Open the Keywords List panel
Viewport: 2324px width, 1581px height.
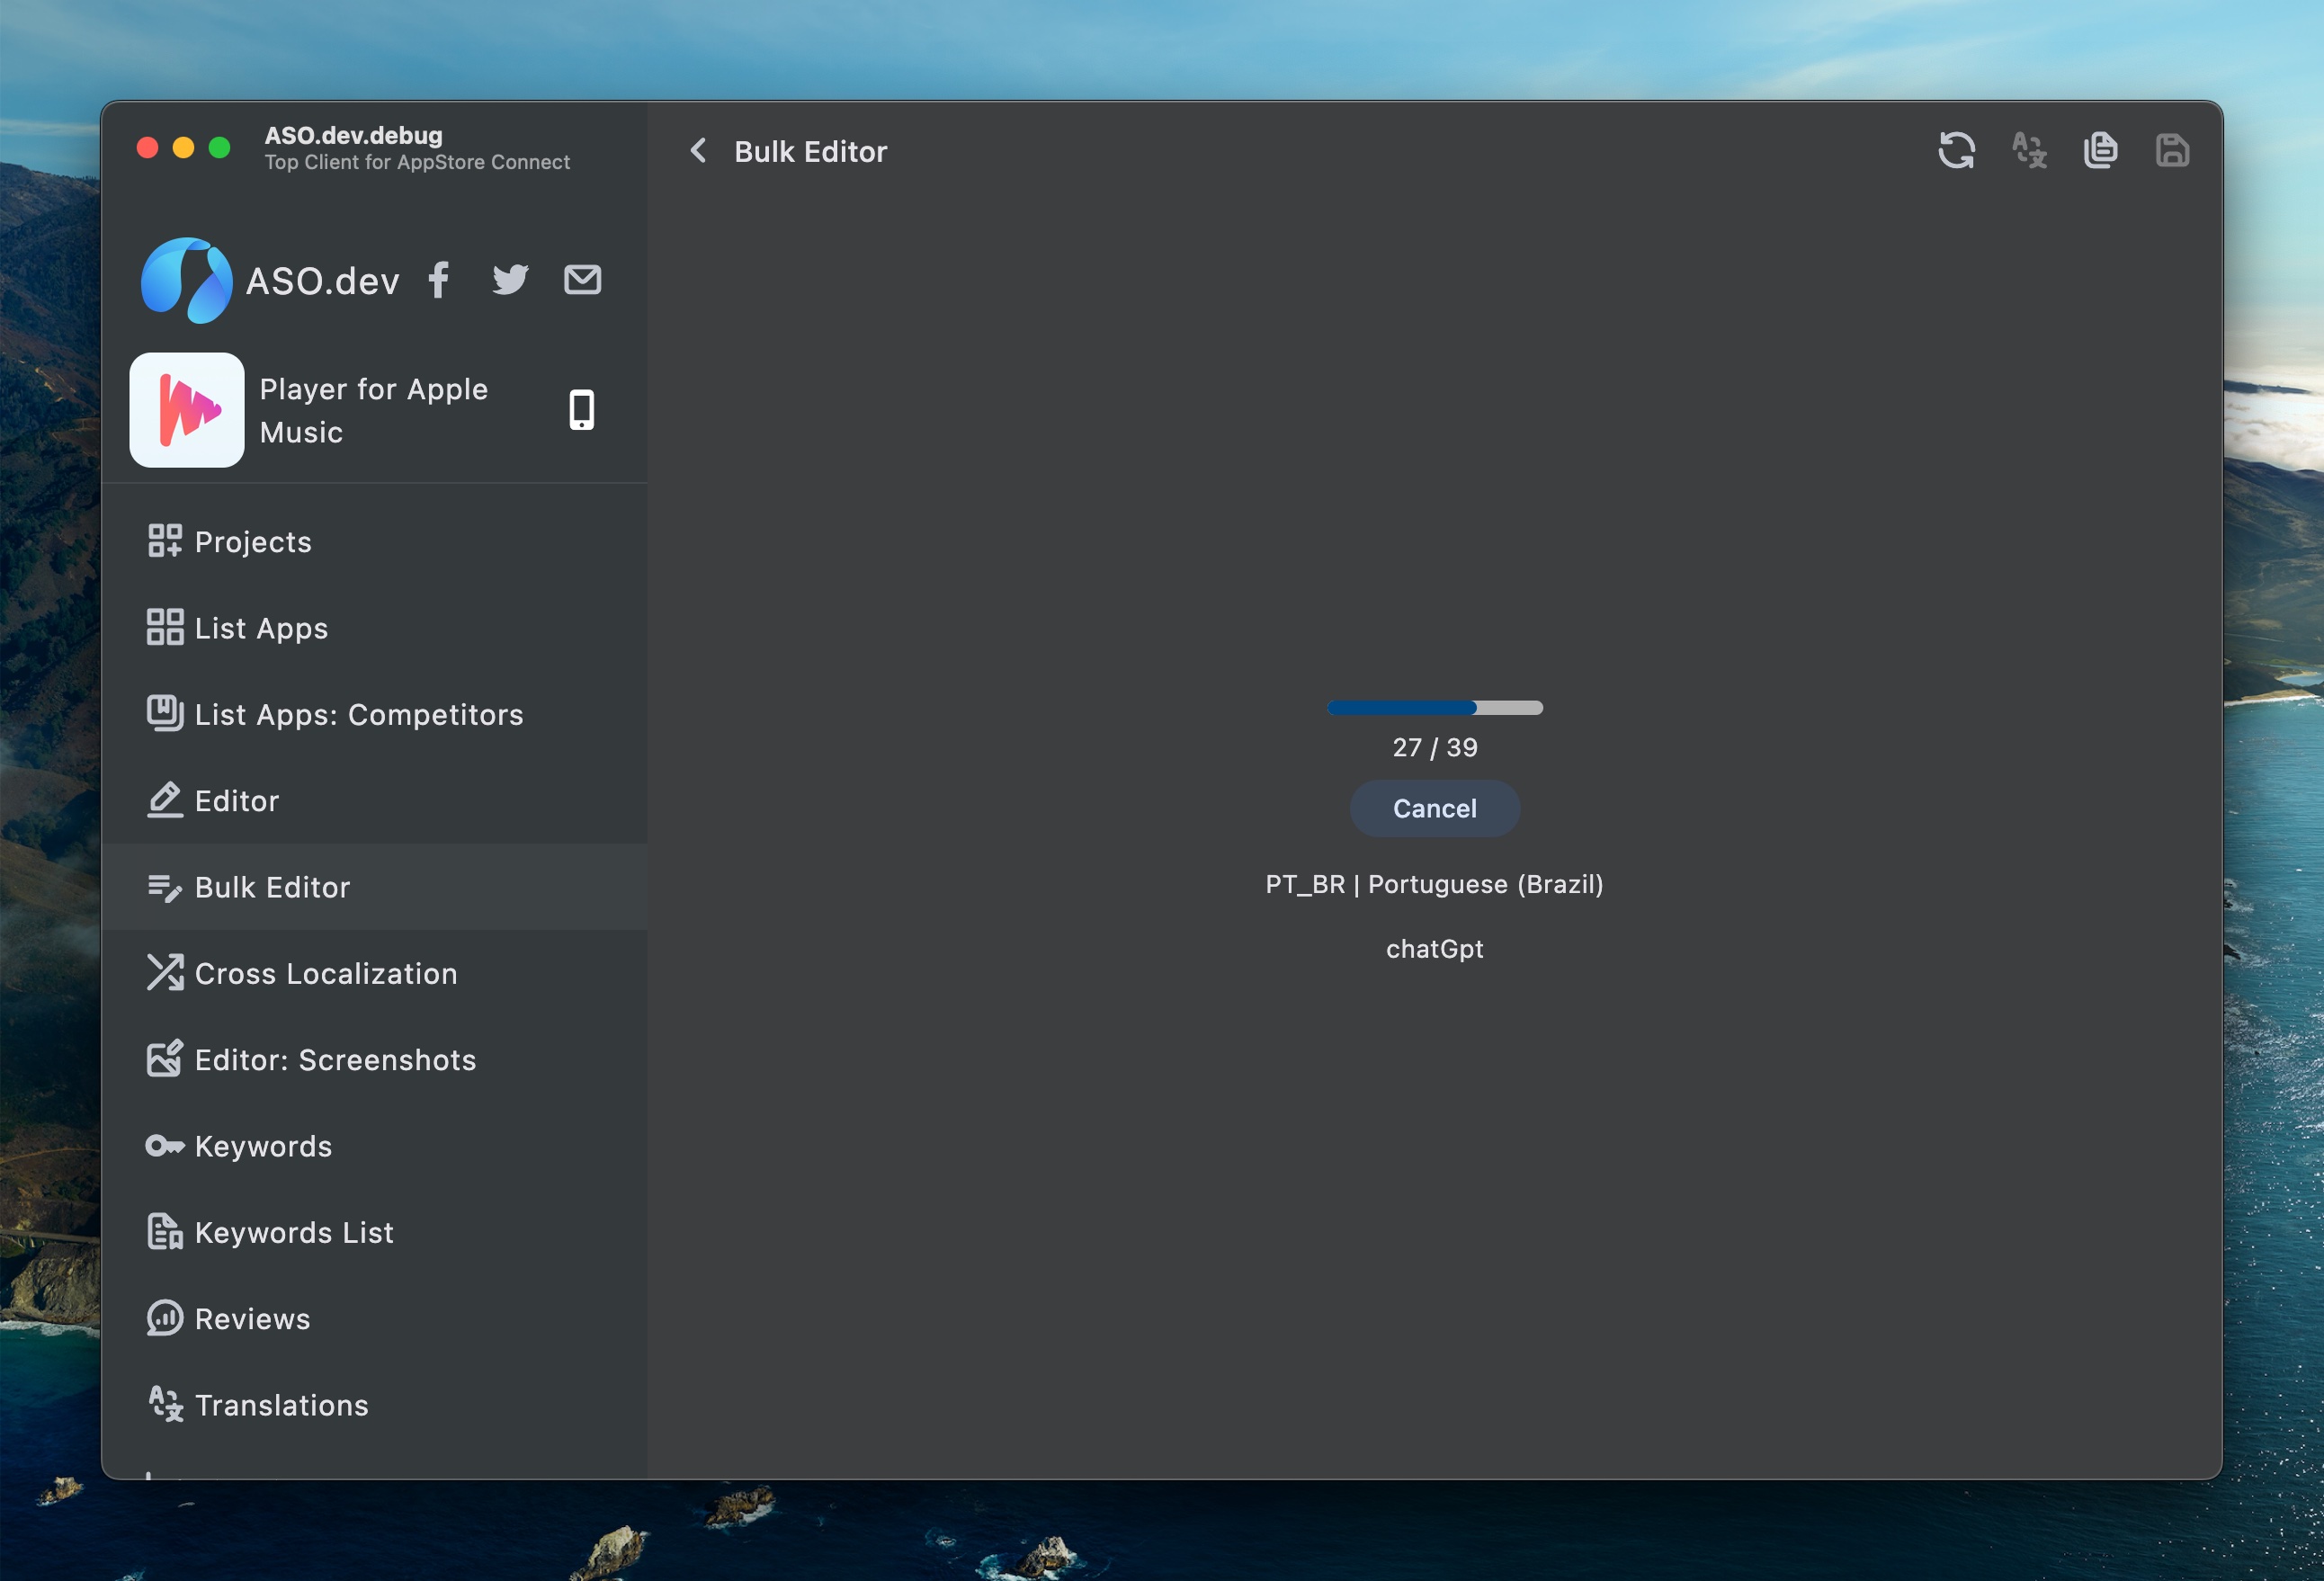293,1232
